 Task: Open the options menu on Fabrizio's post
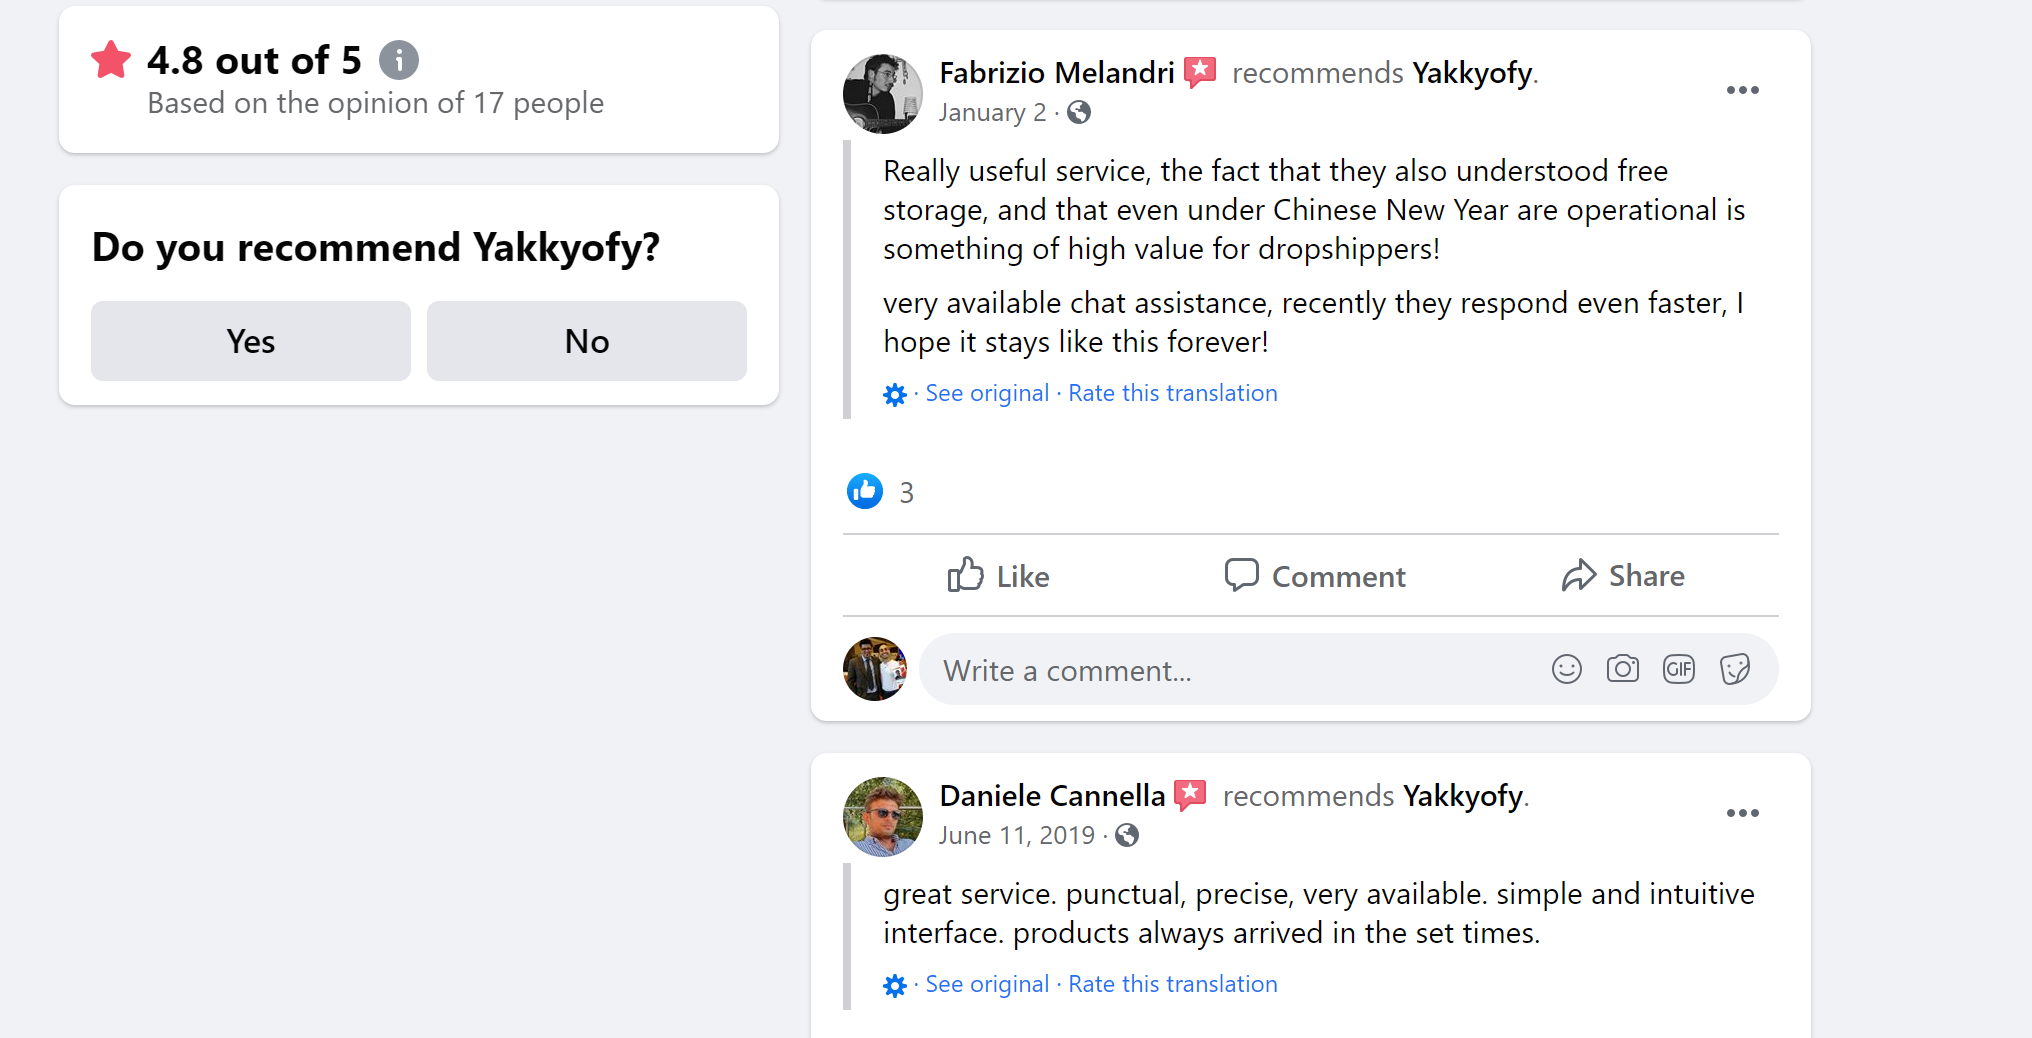coord(1743,90)
